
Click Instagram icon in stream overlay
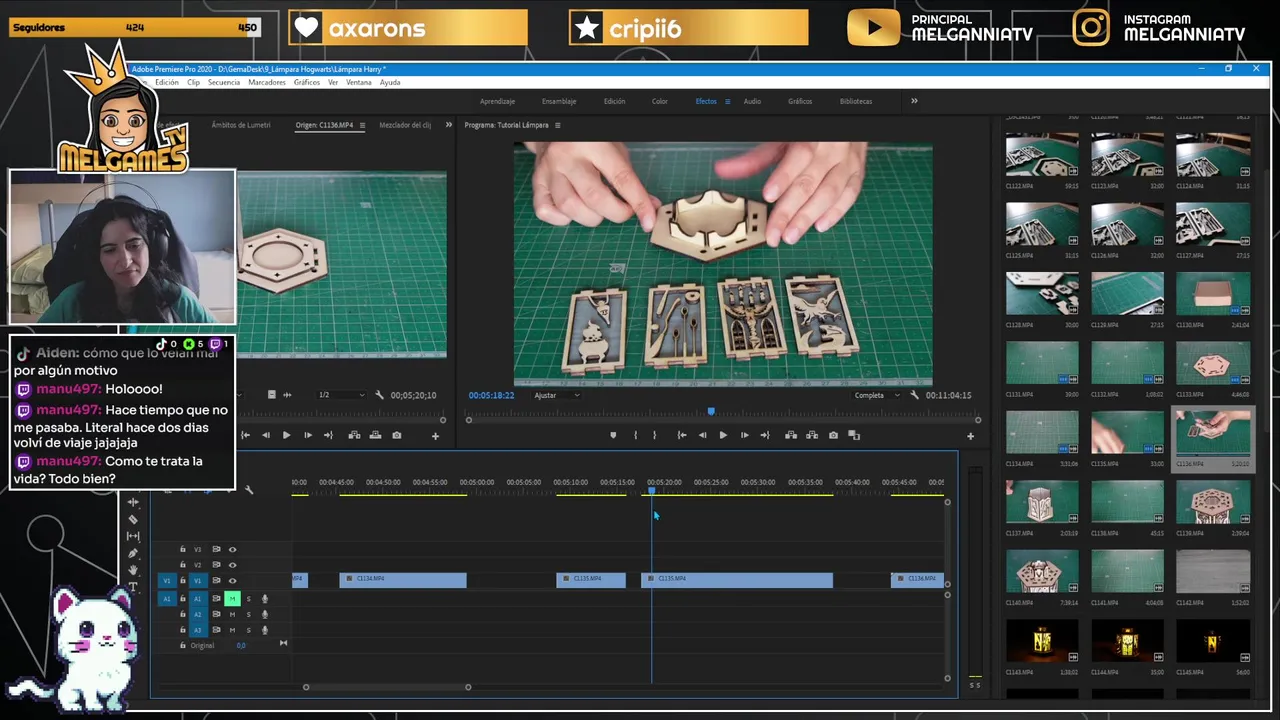click(x=1091, y=28)
